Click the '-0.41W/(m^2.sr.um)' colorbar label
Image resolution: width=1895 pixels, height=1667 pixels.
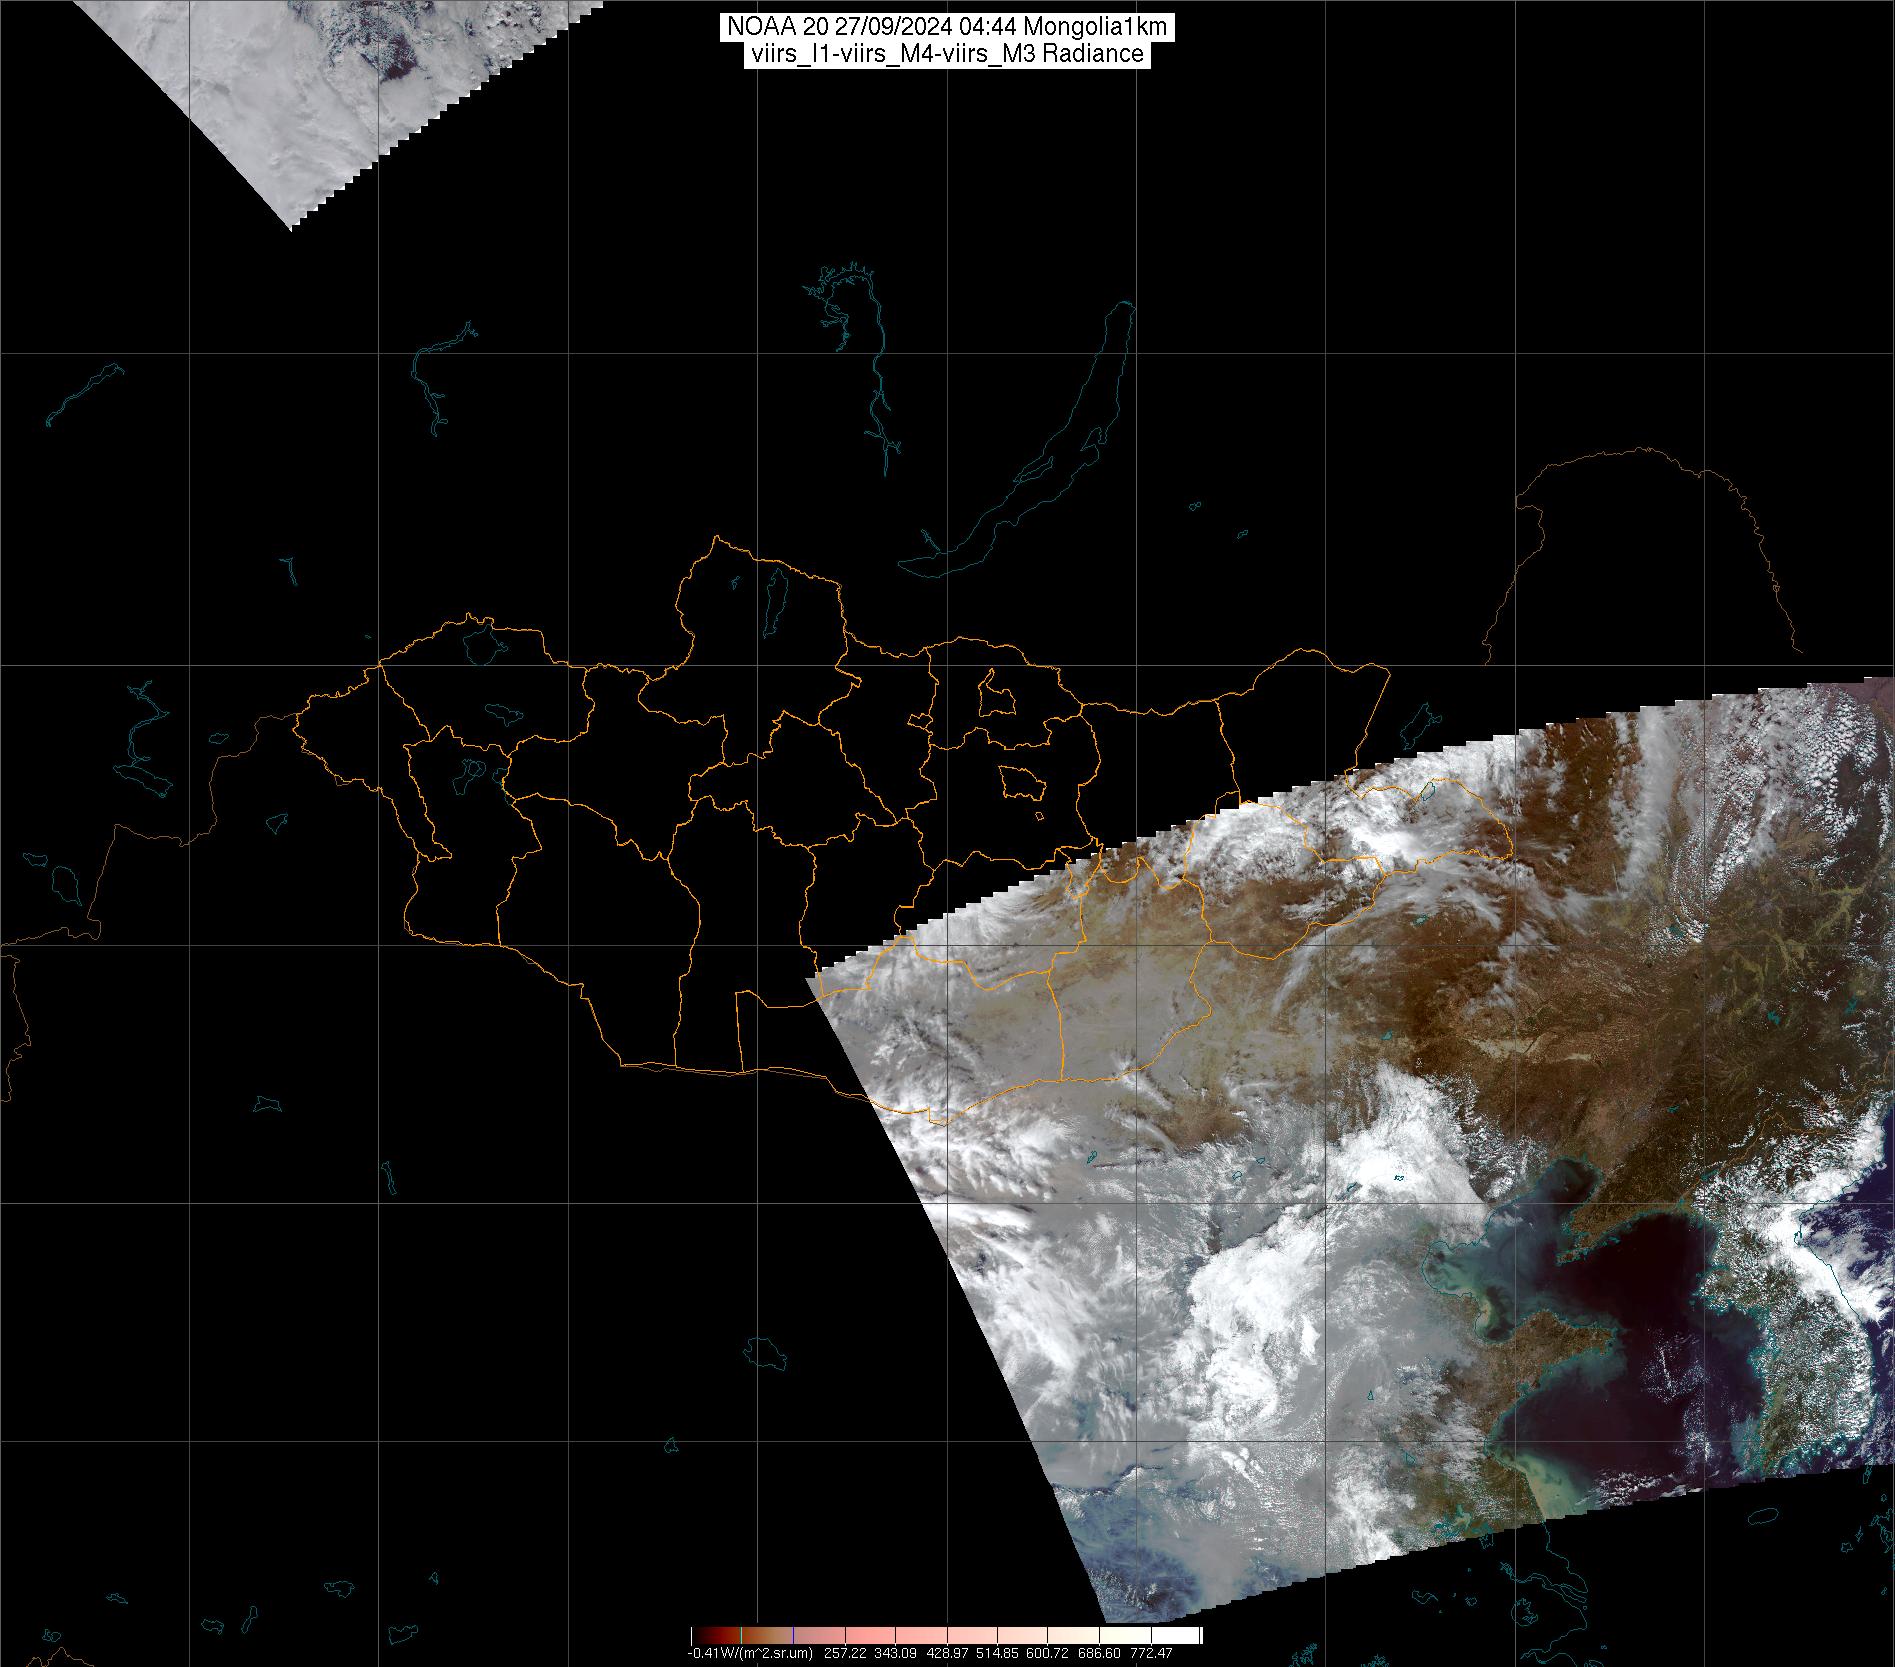click(x=750, y=1654)
